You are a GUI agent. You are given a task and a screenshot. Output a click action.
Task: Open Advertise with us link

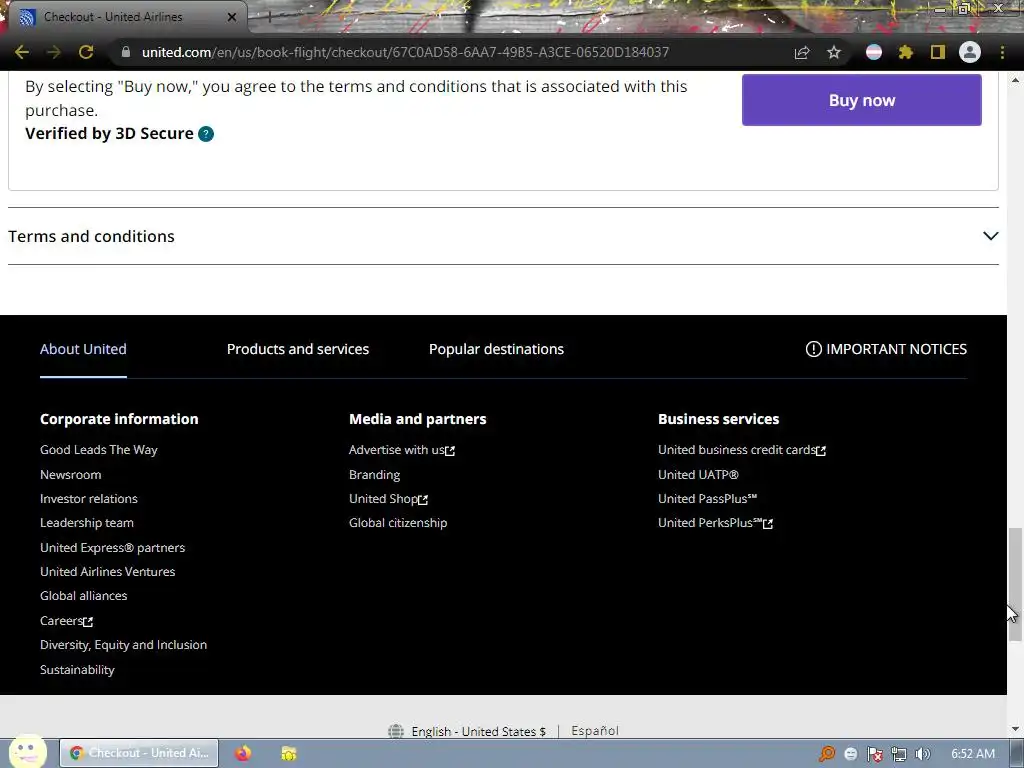click(402, 450)
